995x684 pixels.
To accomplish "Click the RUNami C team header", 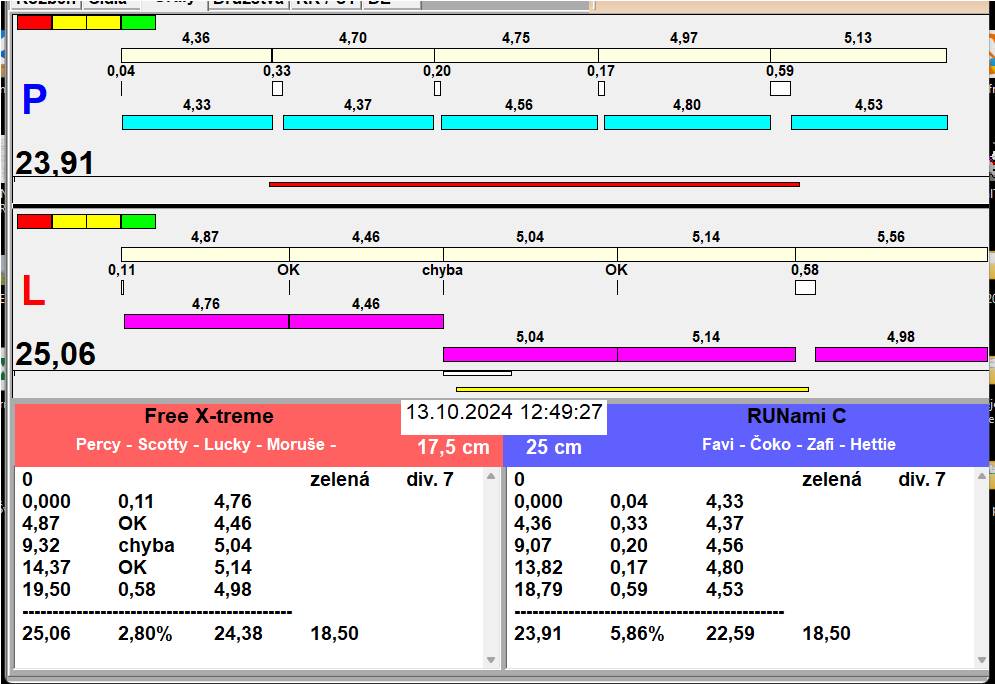I will [796, 416].
